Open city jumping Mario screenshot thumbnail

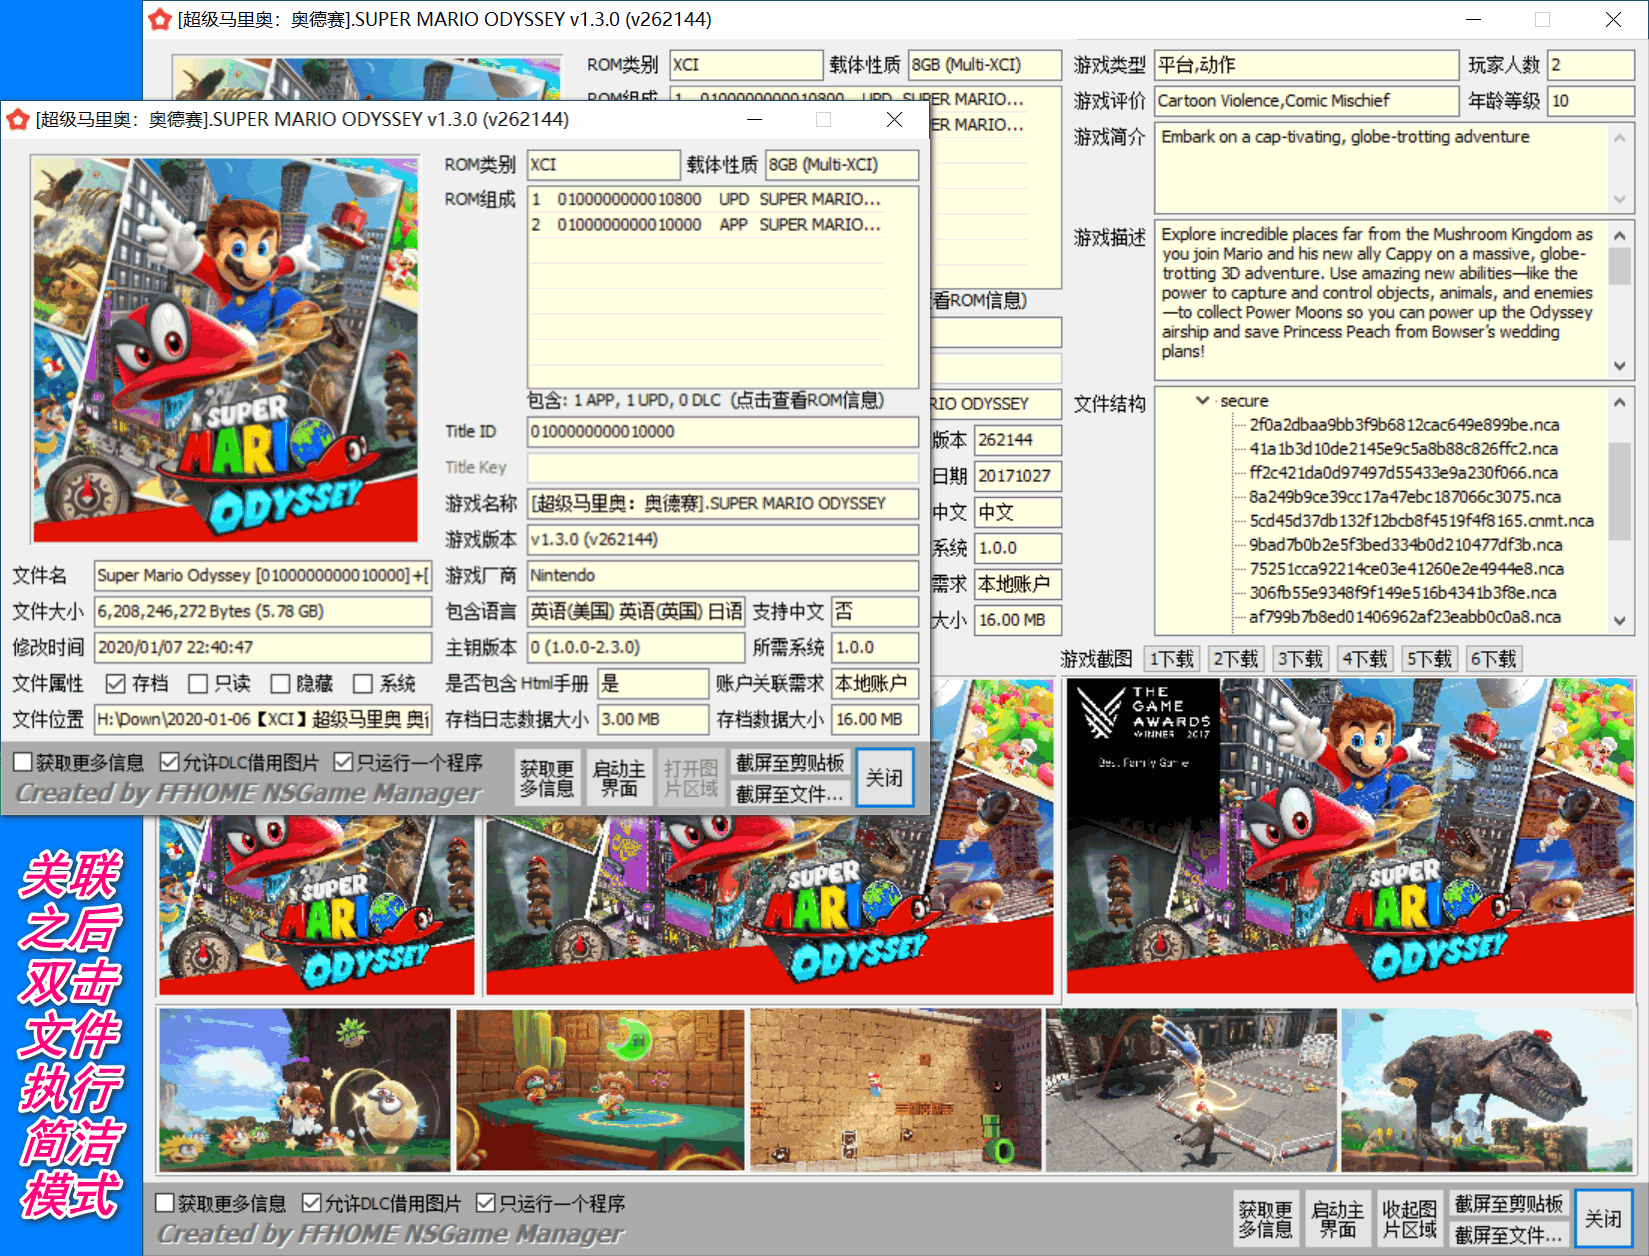click(1191, 1090)
